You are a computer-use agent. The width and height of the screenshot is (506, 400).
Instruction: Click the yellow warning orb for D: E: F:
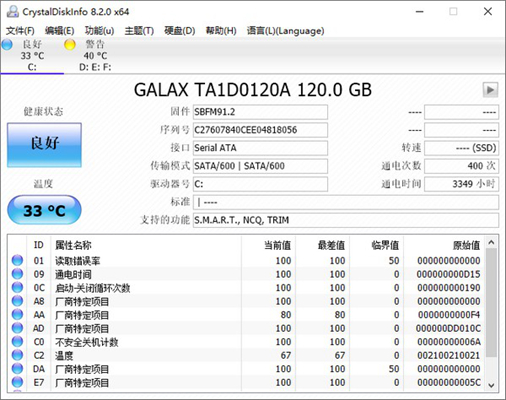click(x=70, y=44)
